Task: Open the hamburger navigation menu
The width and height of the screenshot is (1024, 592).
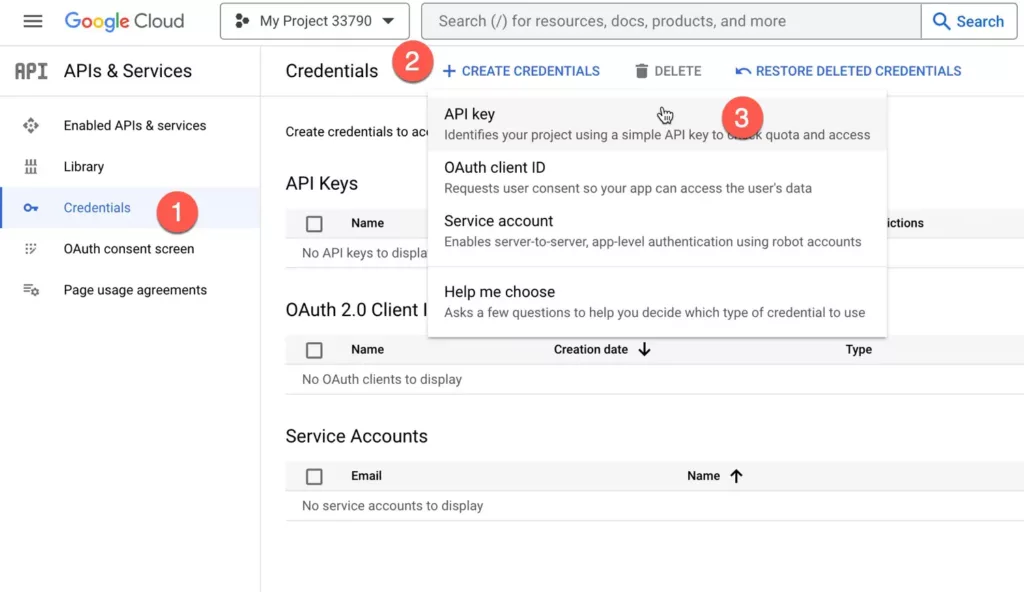Action: click(33, 21)
